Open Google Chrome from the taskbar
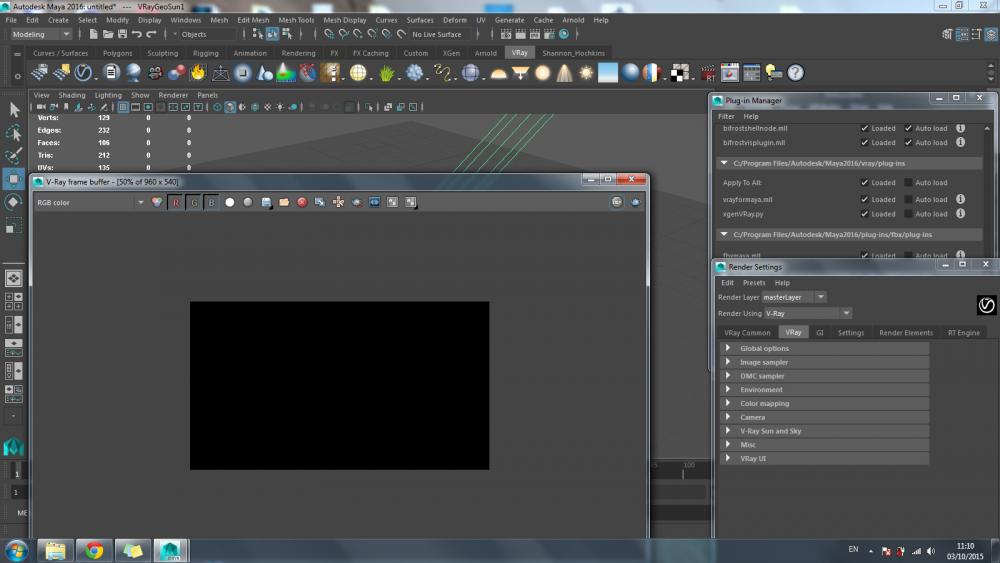 (94, 550)
